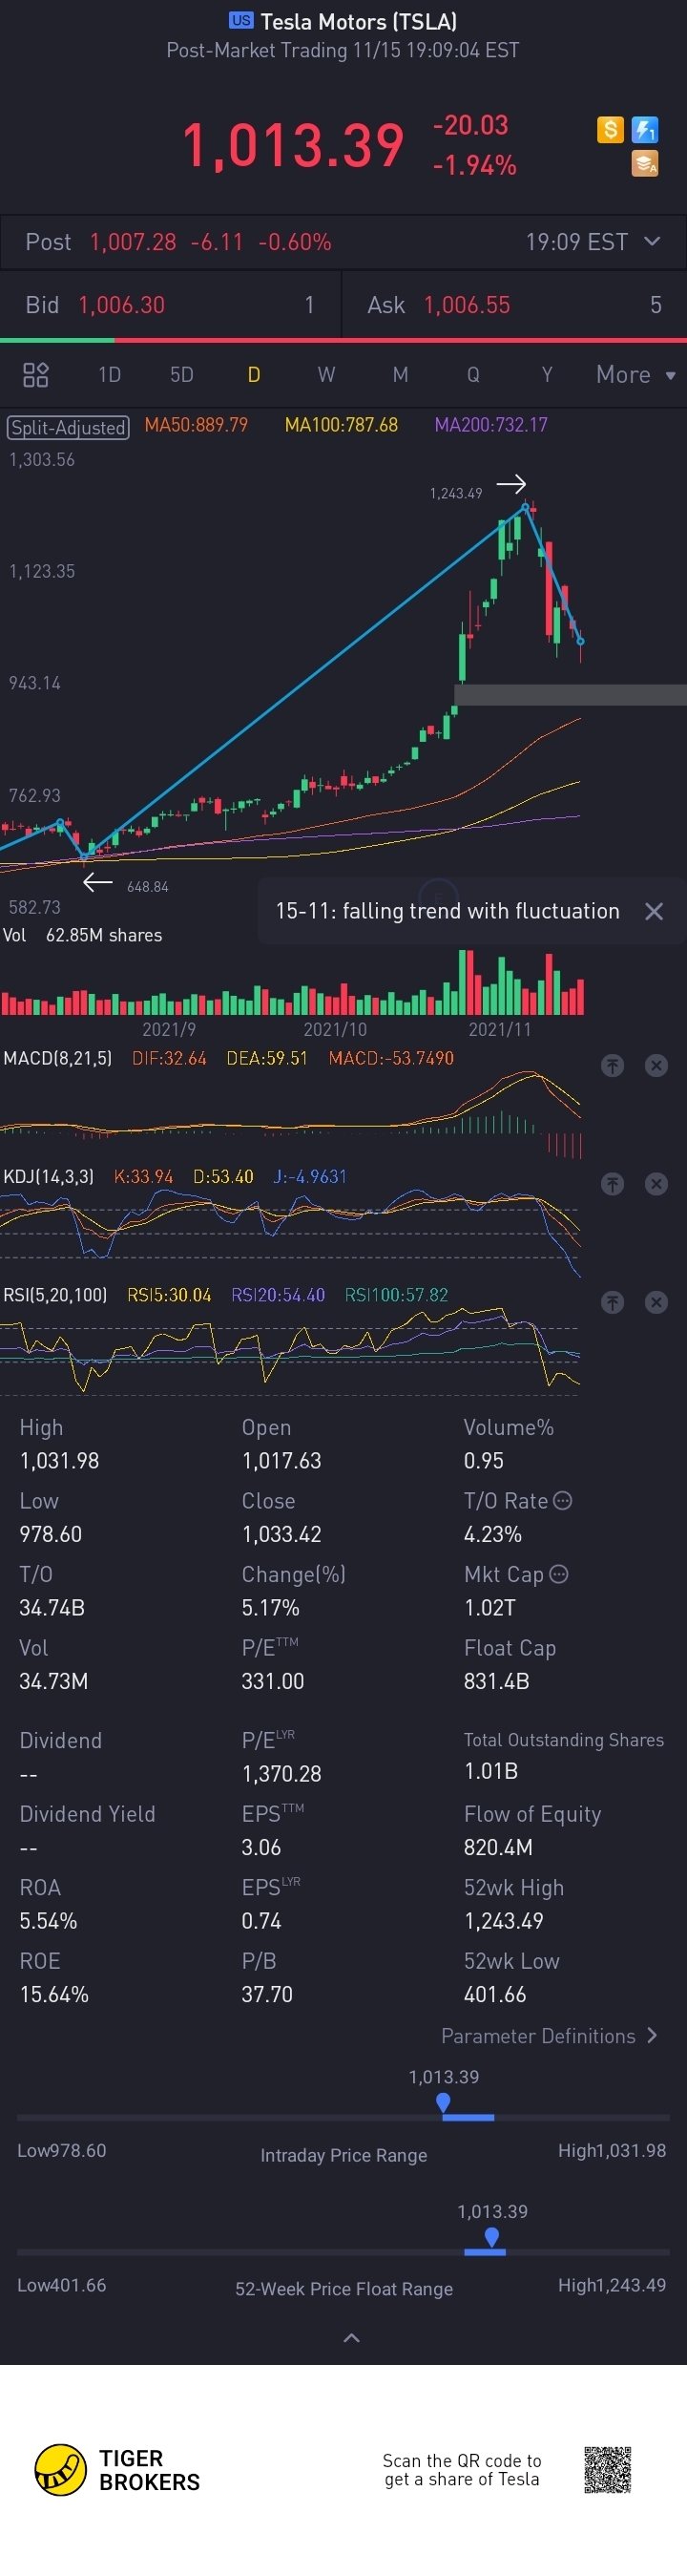687x2576 pixels.
Task: Switch to the 5D chart tab
Action: pyautogui.click(x=181, y=375)
